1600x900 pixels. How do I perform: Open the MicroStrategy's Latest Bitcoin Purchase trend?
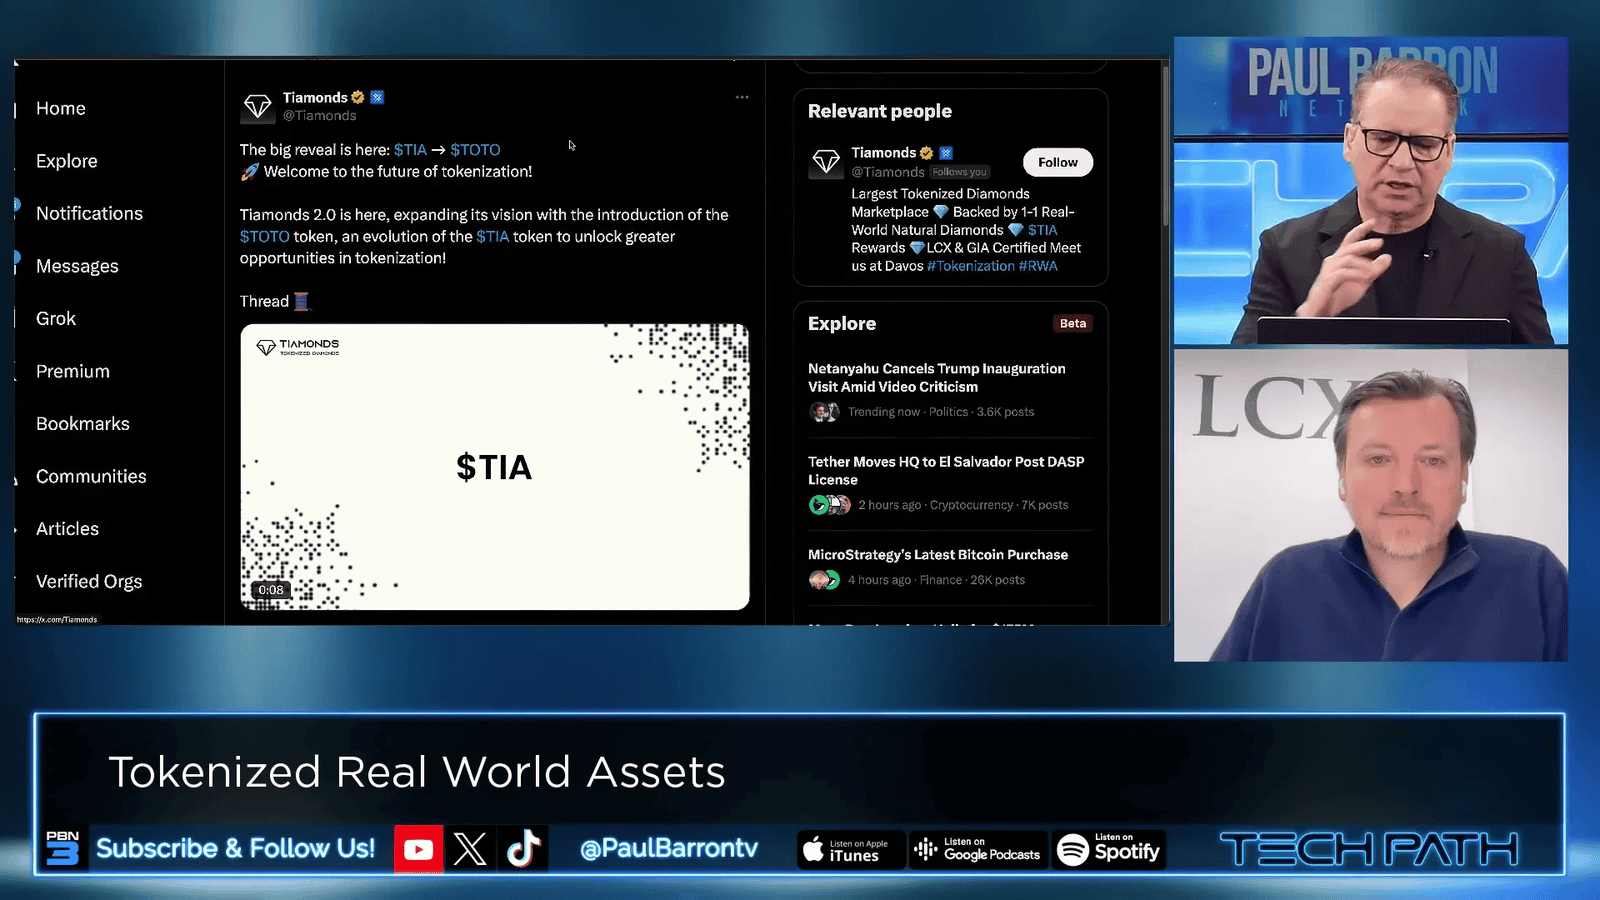coord(938,554)
